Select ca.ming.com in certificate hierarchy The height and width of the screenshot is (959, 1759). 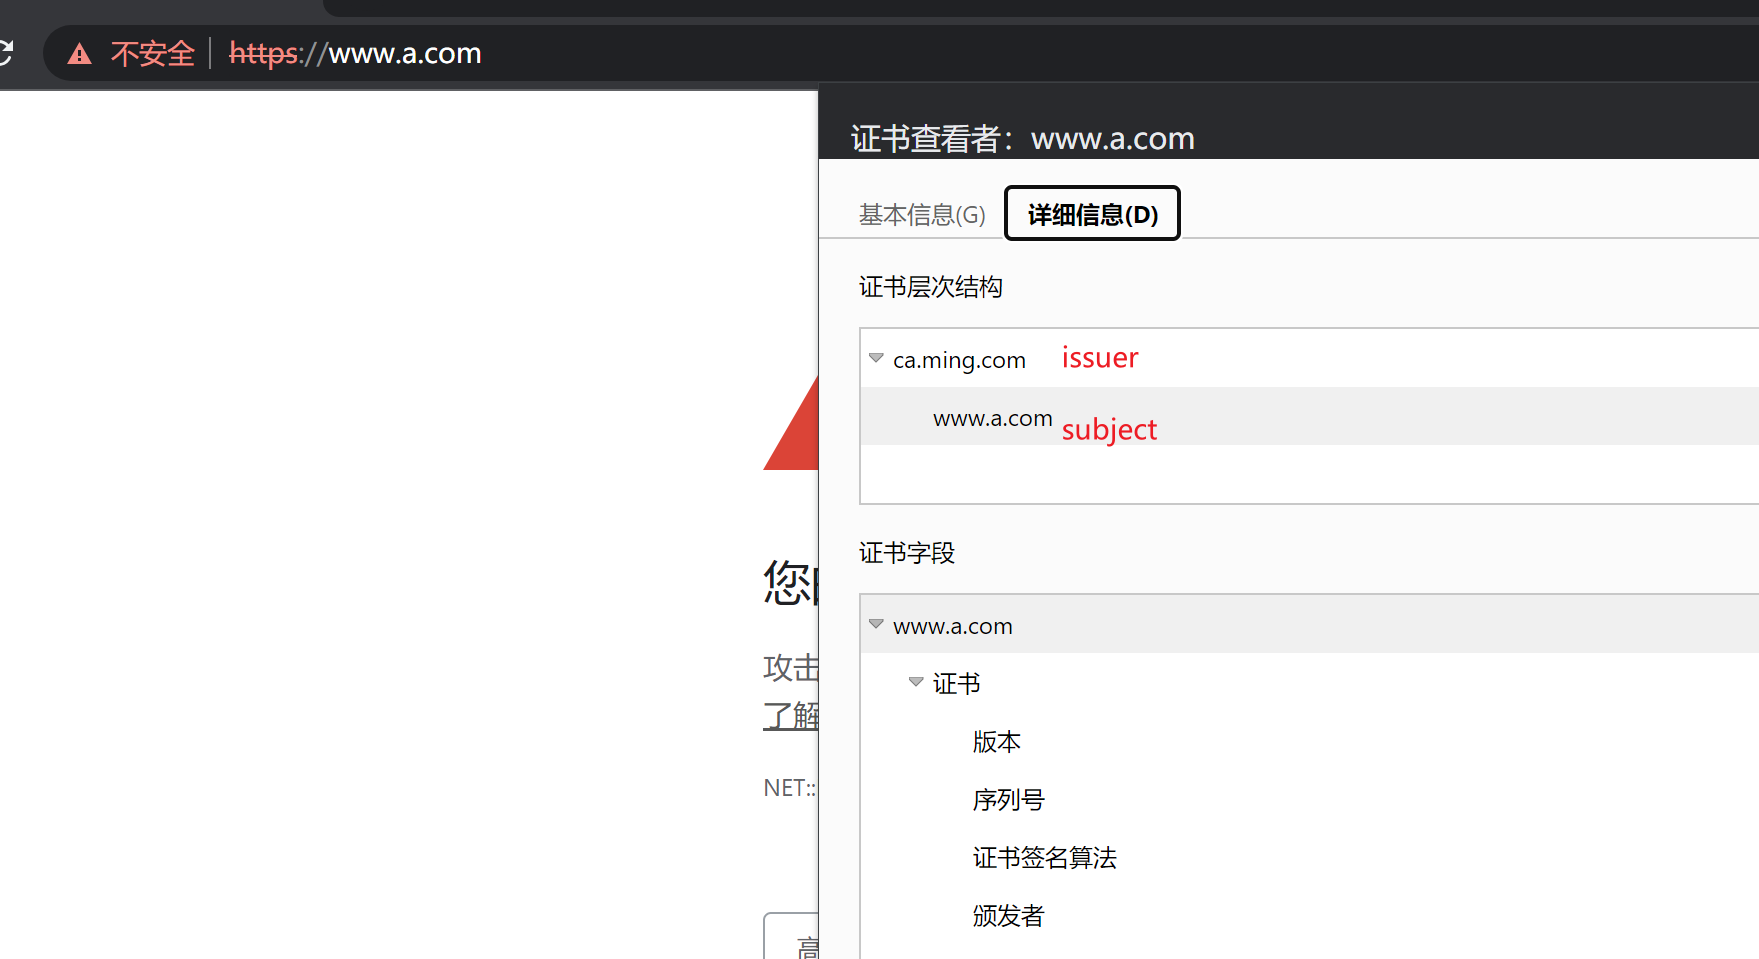pos(959,360)
